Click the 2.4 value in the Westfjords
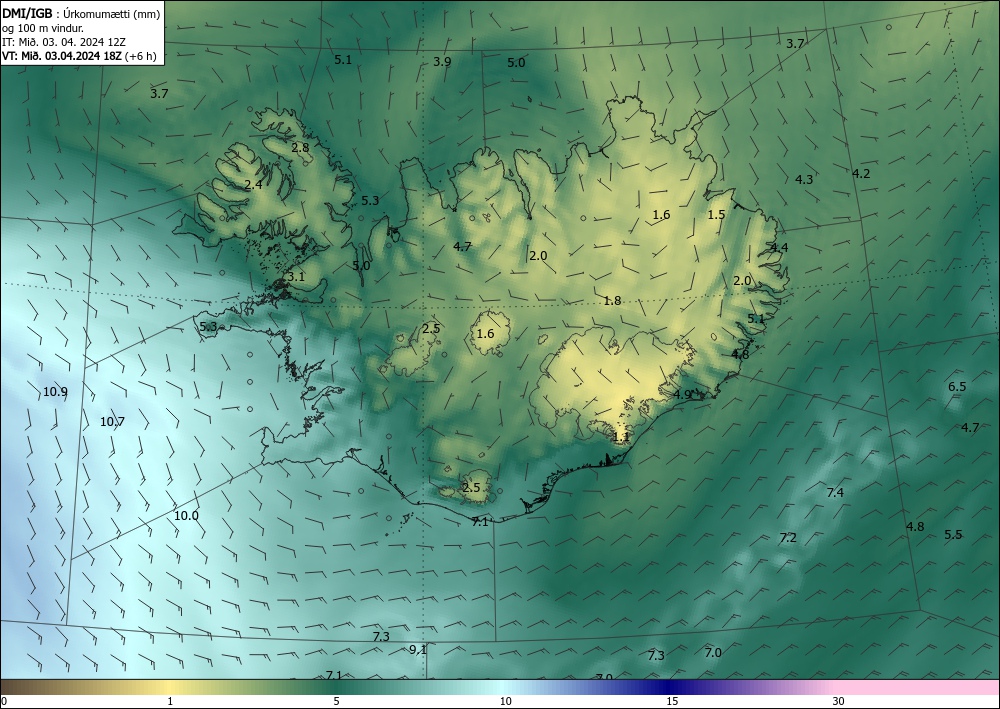 253,185
